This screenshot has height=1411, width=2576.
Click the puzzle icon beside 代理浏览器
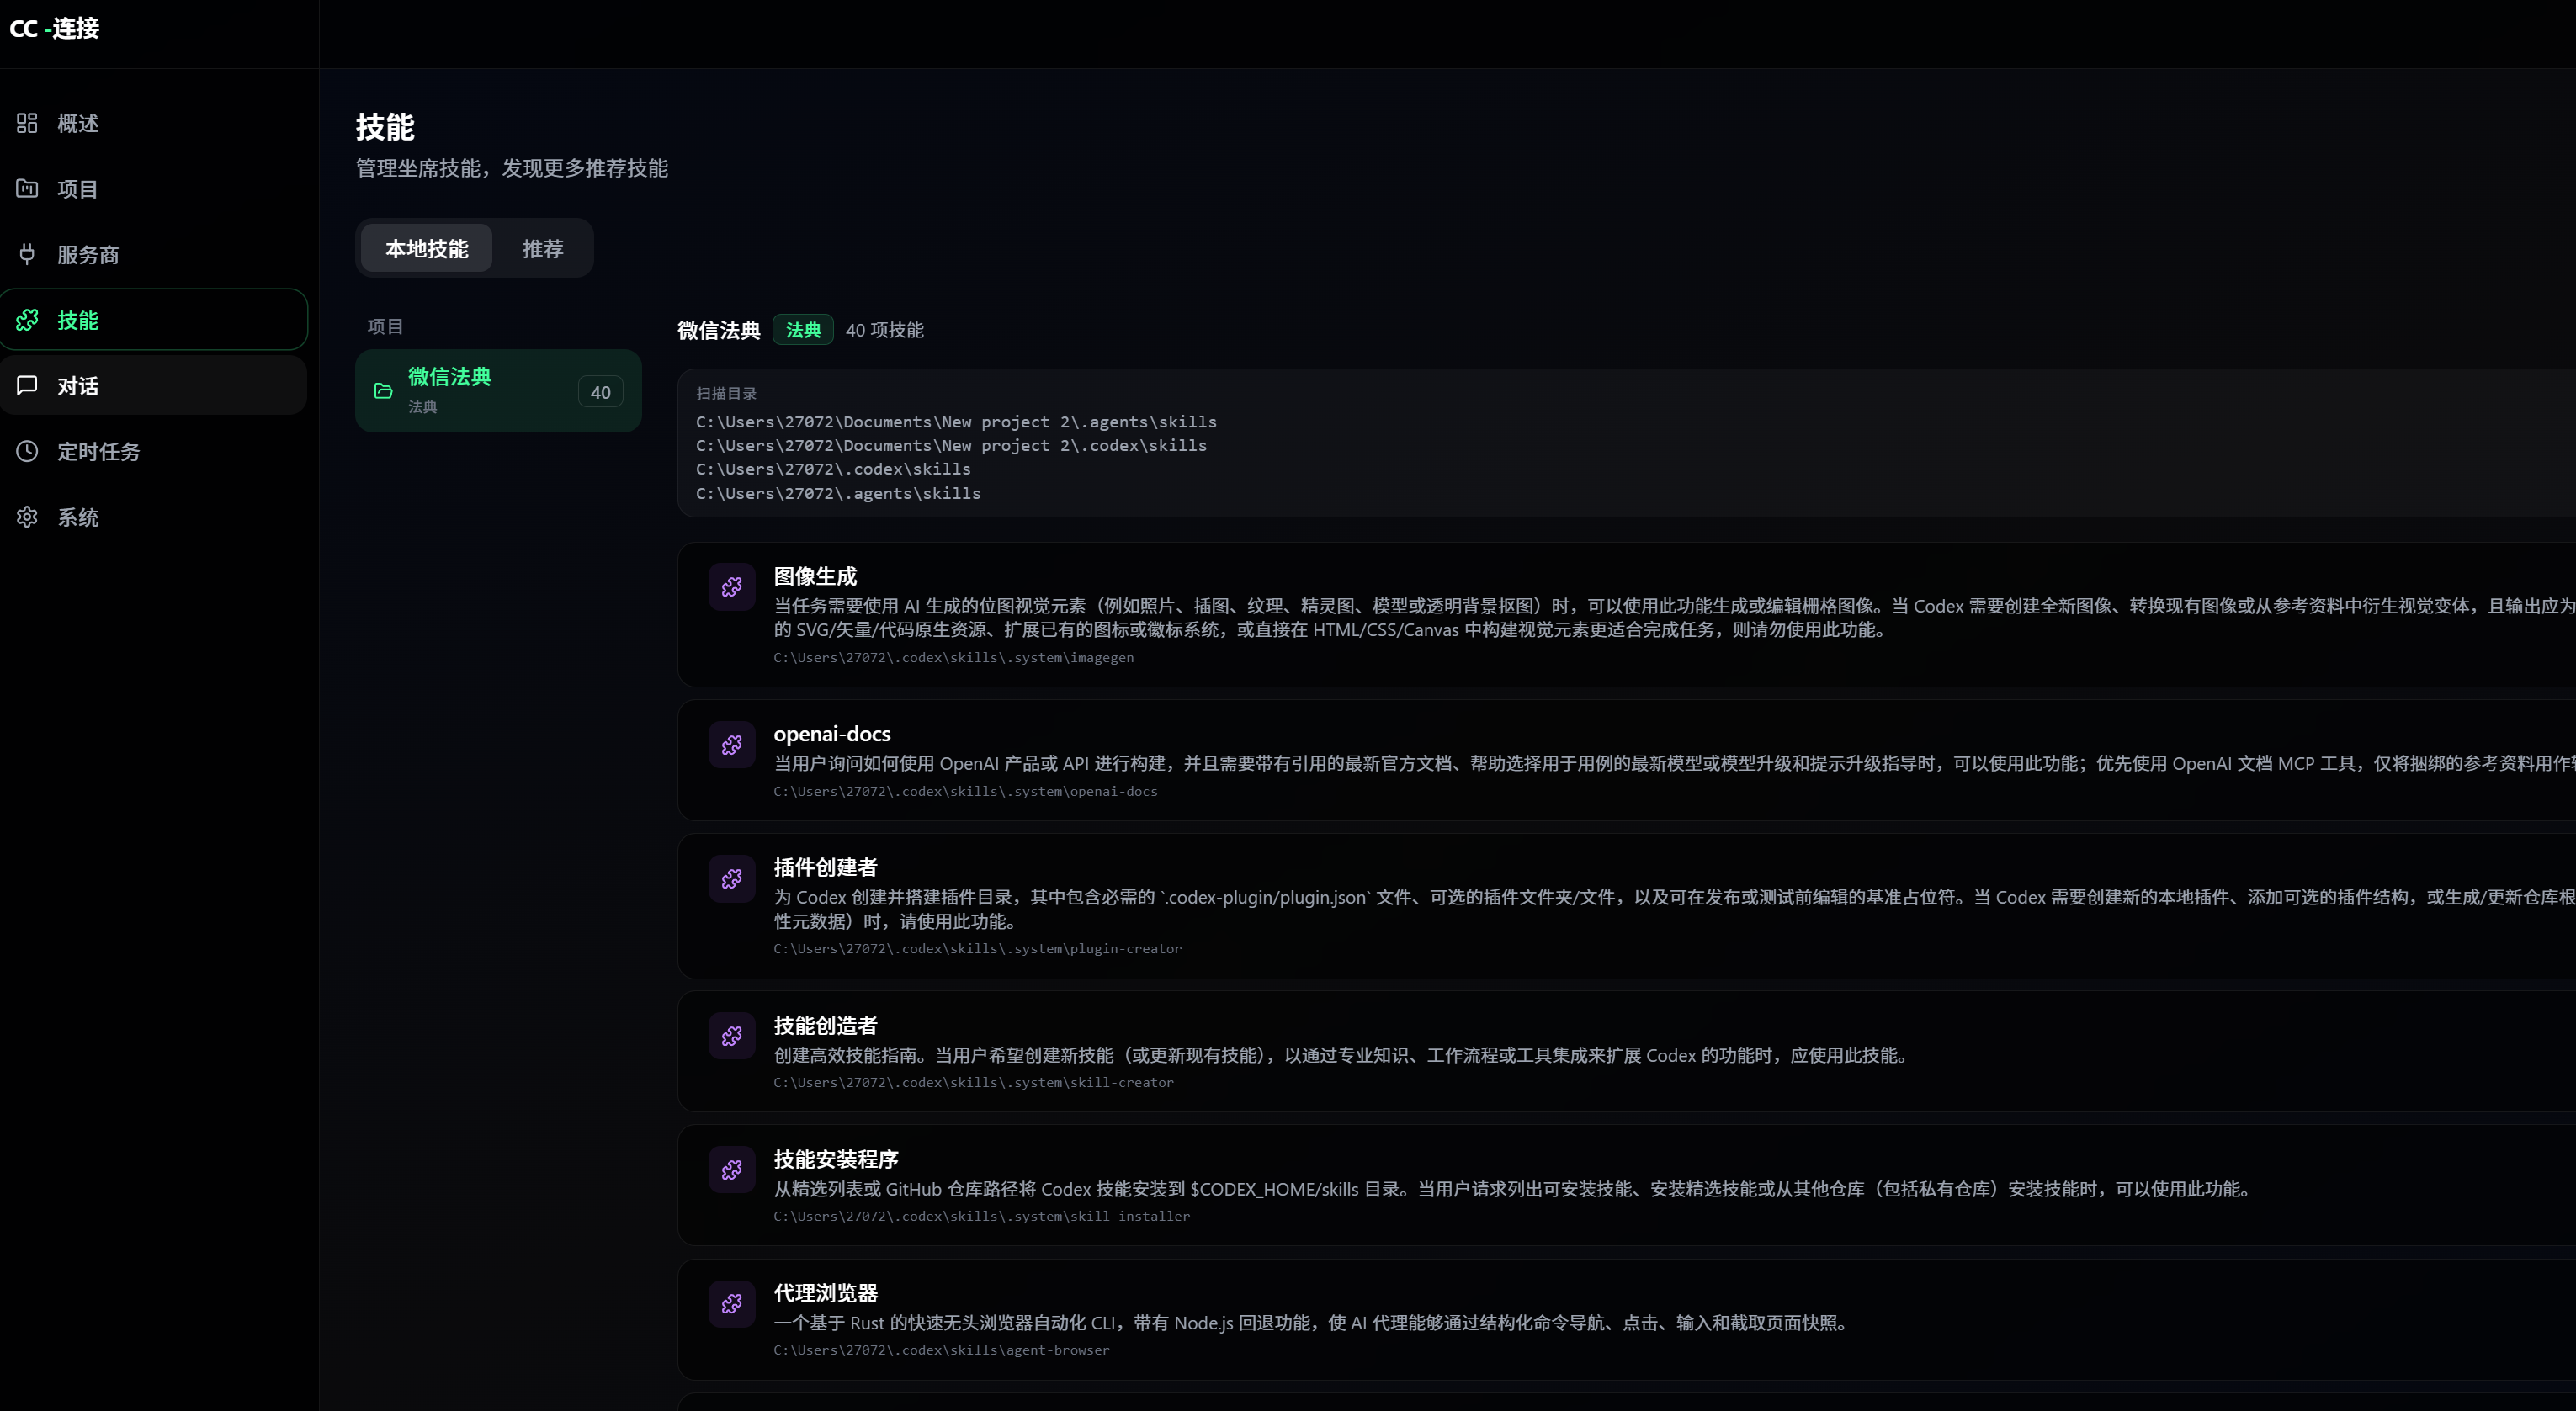[731, 1303]
